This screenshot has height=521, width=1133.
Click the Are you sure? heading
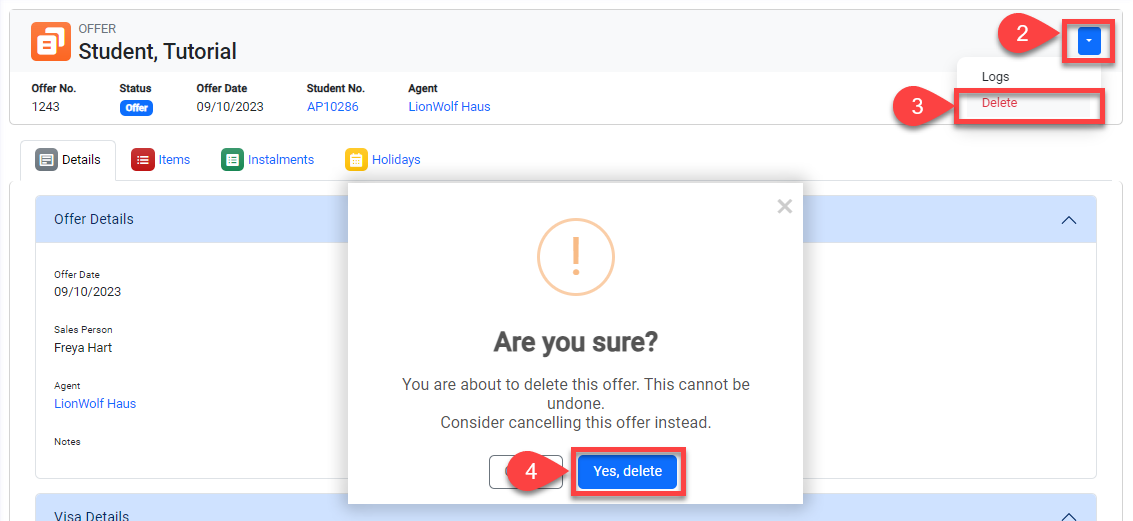(575, 342)
